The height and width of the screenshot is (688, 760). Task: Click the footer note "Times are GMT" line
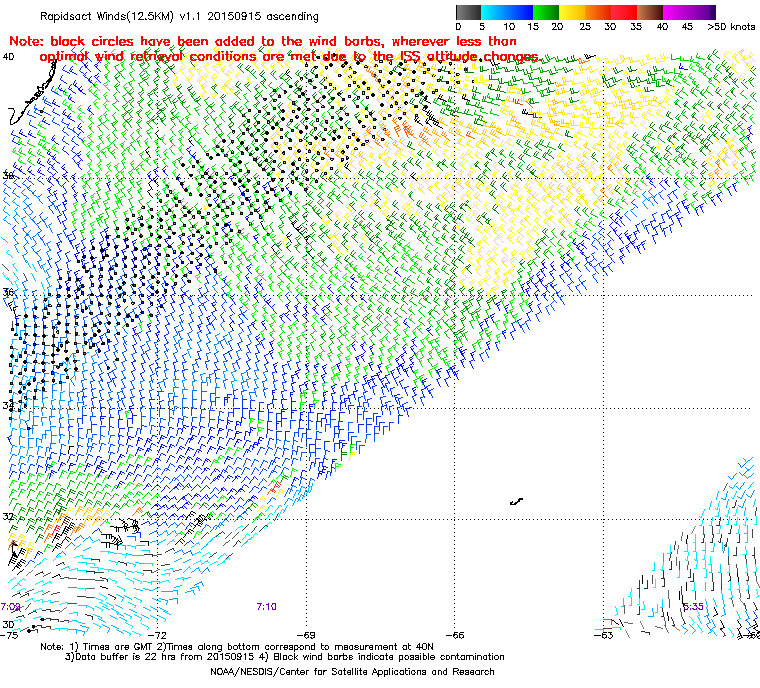(x=237, y=647)
